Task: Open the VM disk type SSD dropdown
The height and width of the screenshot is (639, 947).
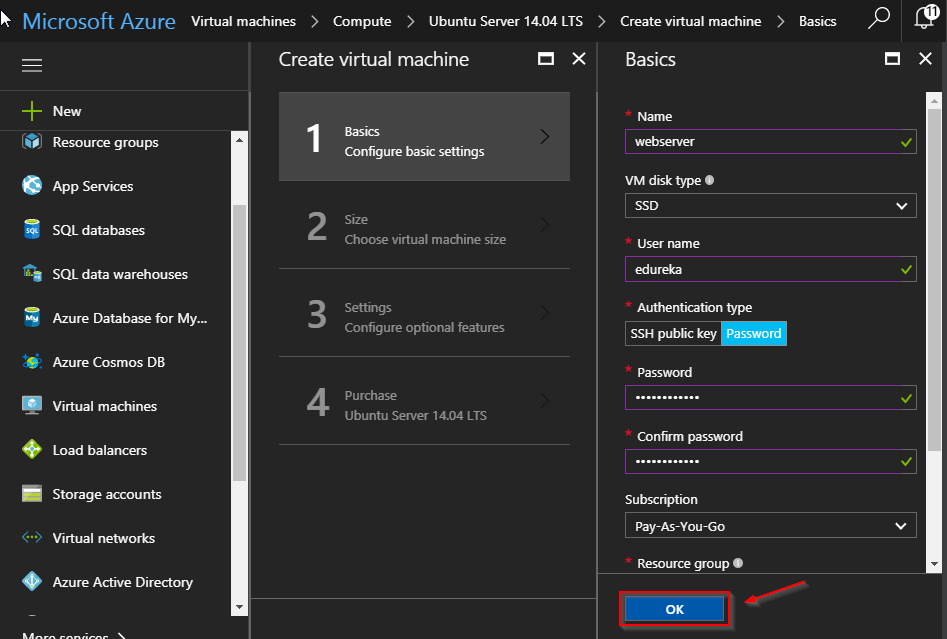Action: point(771,206)
